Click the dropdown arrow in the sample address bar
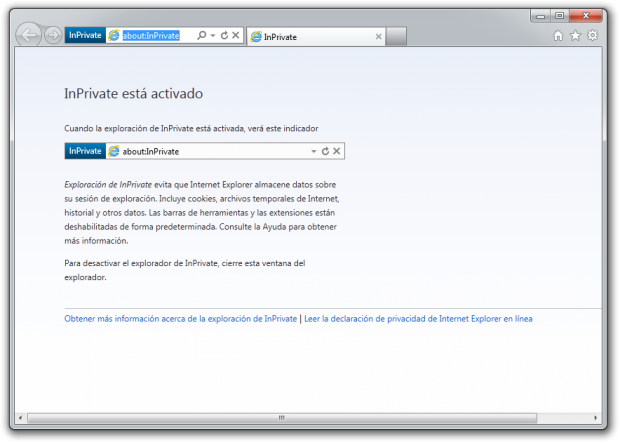Viewport: 620px width, 443px height. coord(314,151)
